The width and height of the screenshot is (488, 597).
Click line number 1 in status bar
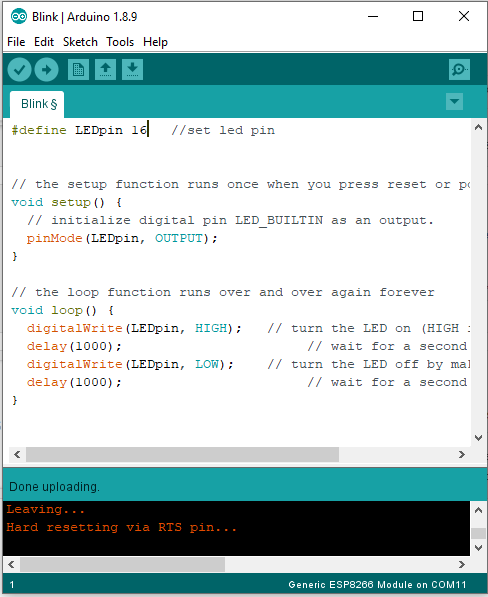[x=12, y=585]
